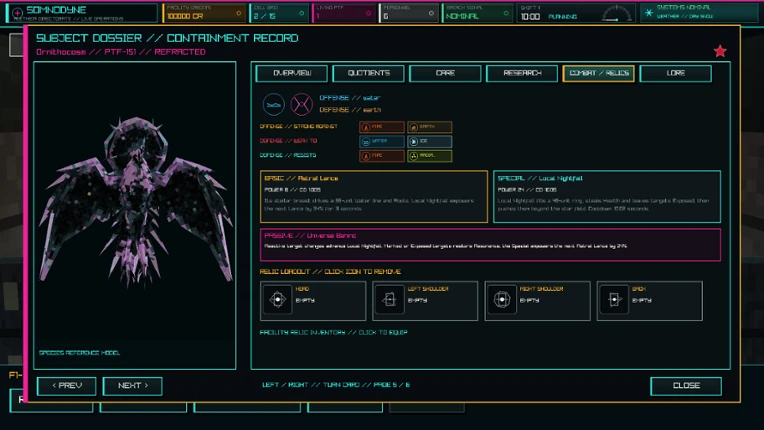Switch to the Research tab

tap(522, 73)
